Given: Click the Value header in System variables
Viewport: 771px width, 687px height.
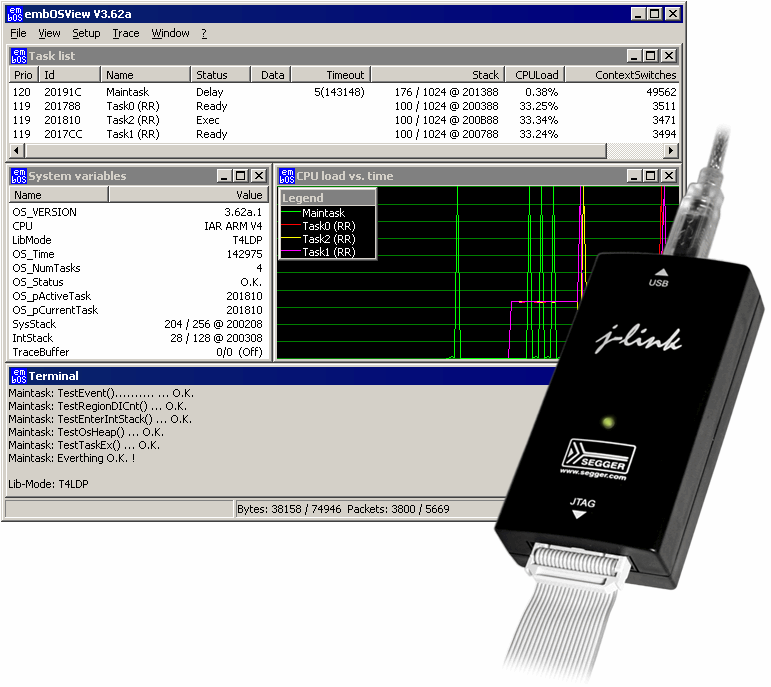Looking at the screenshot, I should click(189, 195).
